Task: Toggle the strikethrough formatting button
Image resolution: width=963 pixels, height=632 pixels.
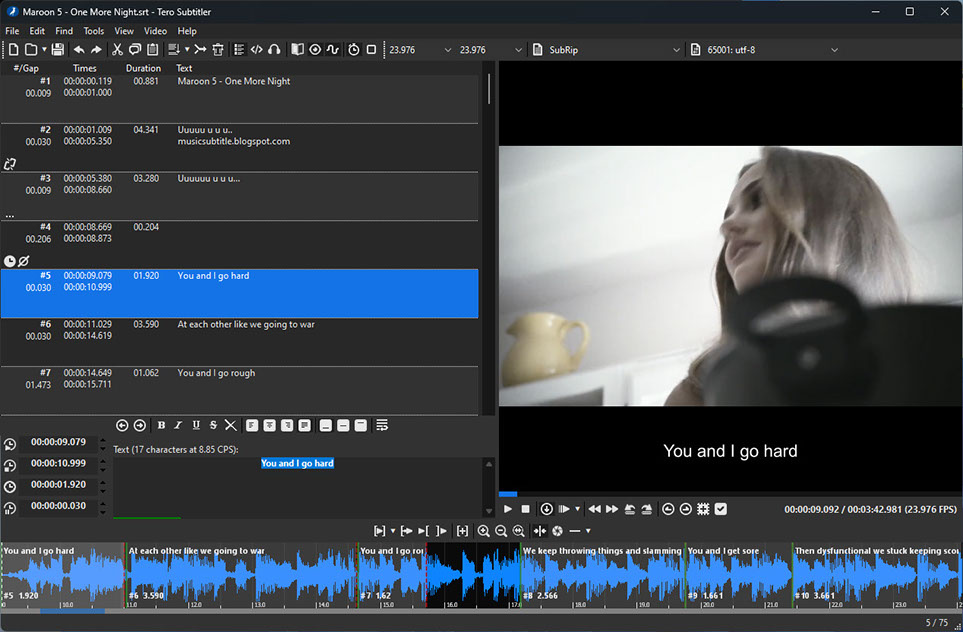Action: (213, 425)
